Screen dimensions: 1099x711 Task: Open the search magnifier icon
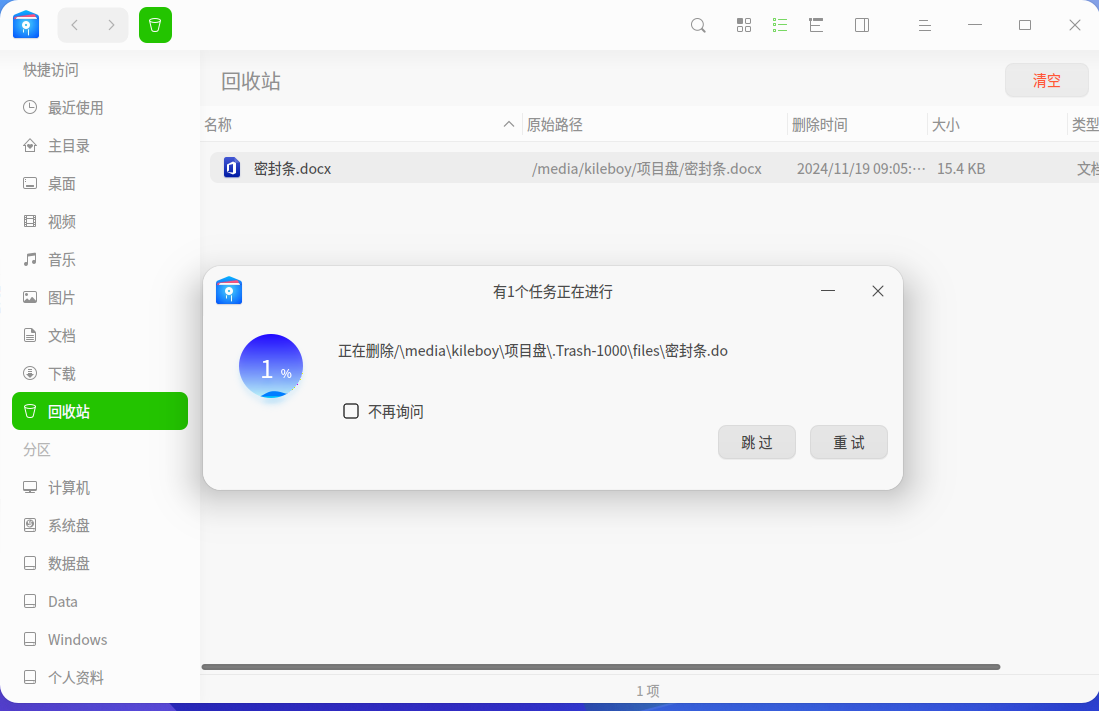point(698,26)
